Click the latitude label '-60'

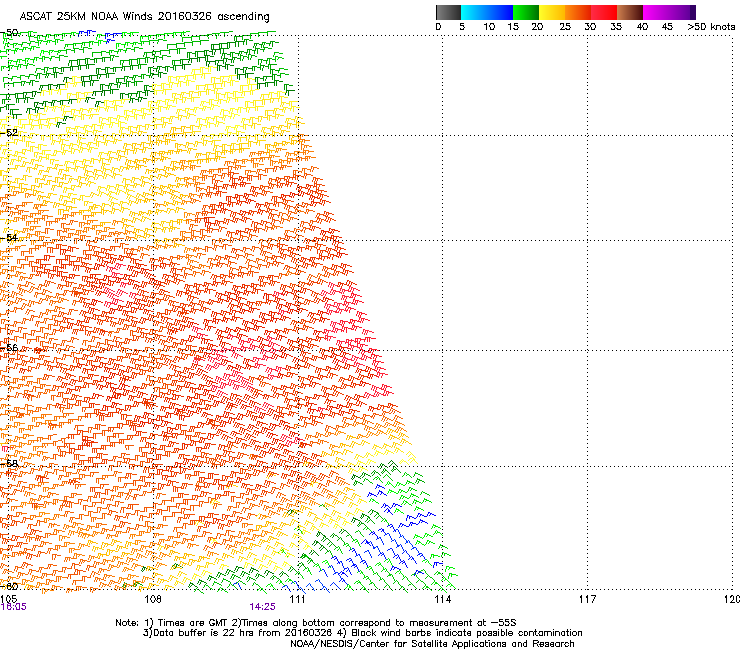(x=10, y=586)
